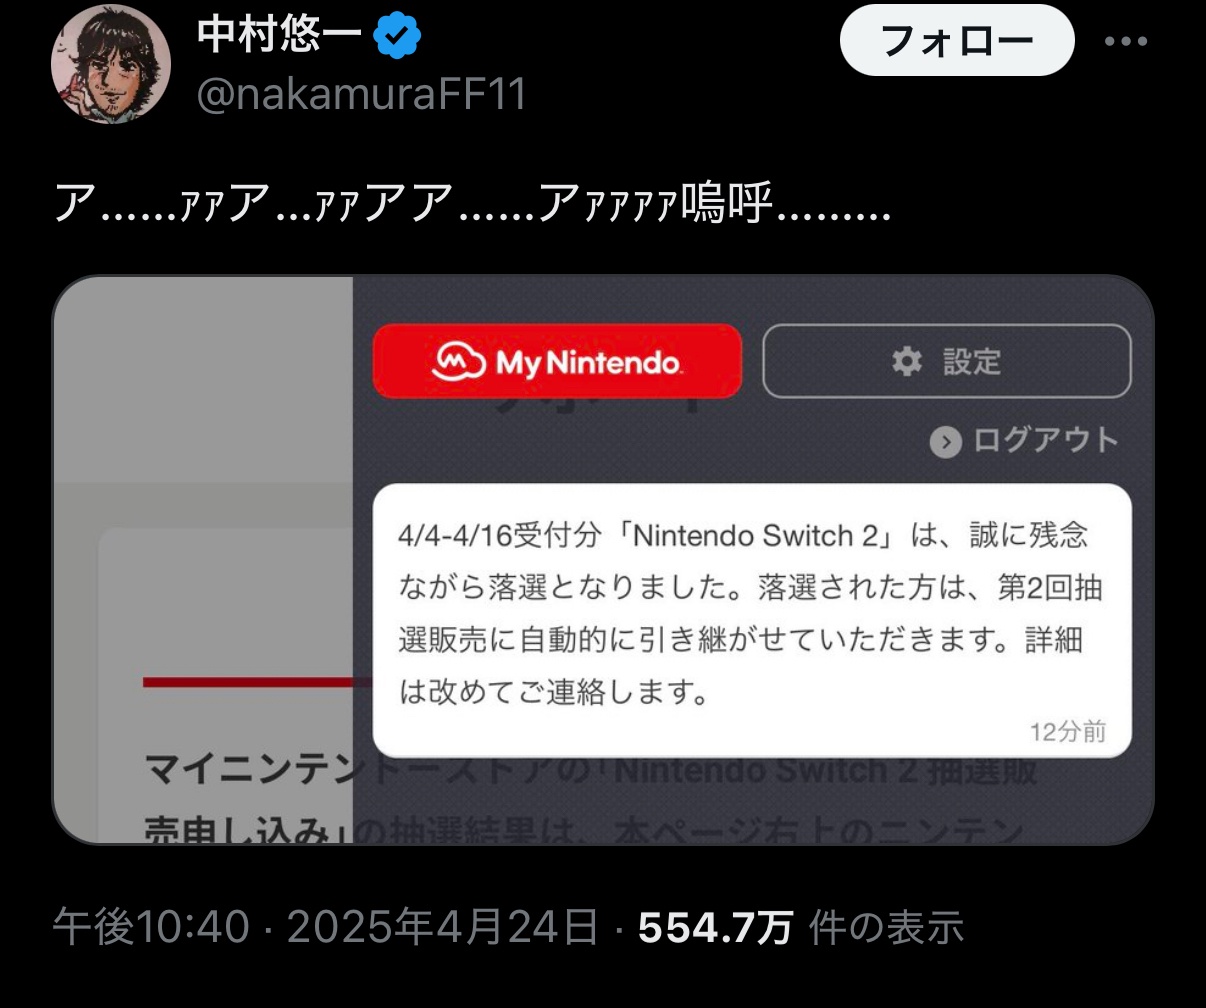Screen dimensions: 1206x1008
Task: Open the red My Nintendo button
Action: pyautogui.click(x=557, y=361)
